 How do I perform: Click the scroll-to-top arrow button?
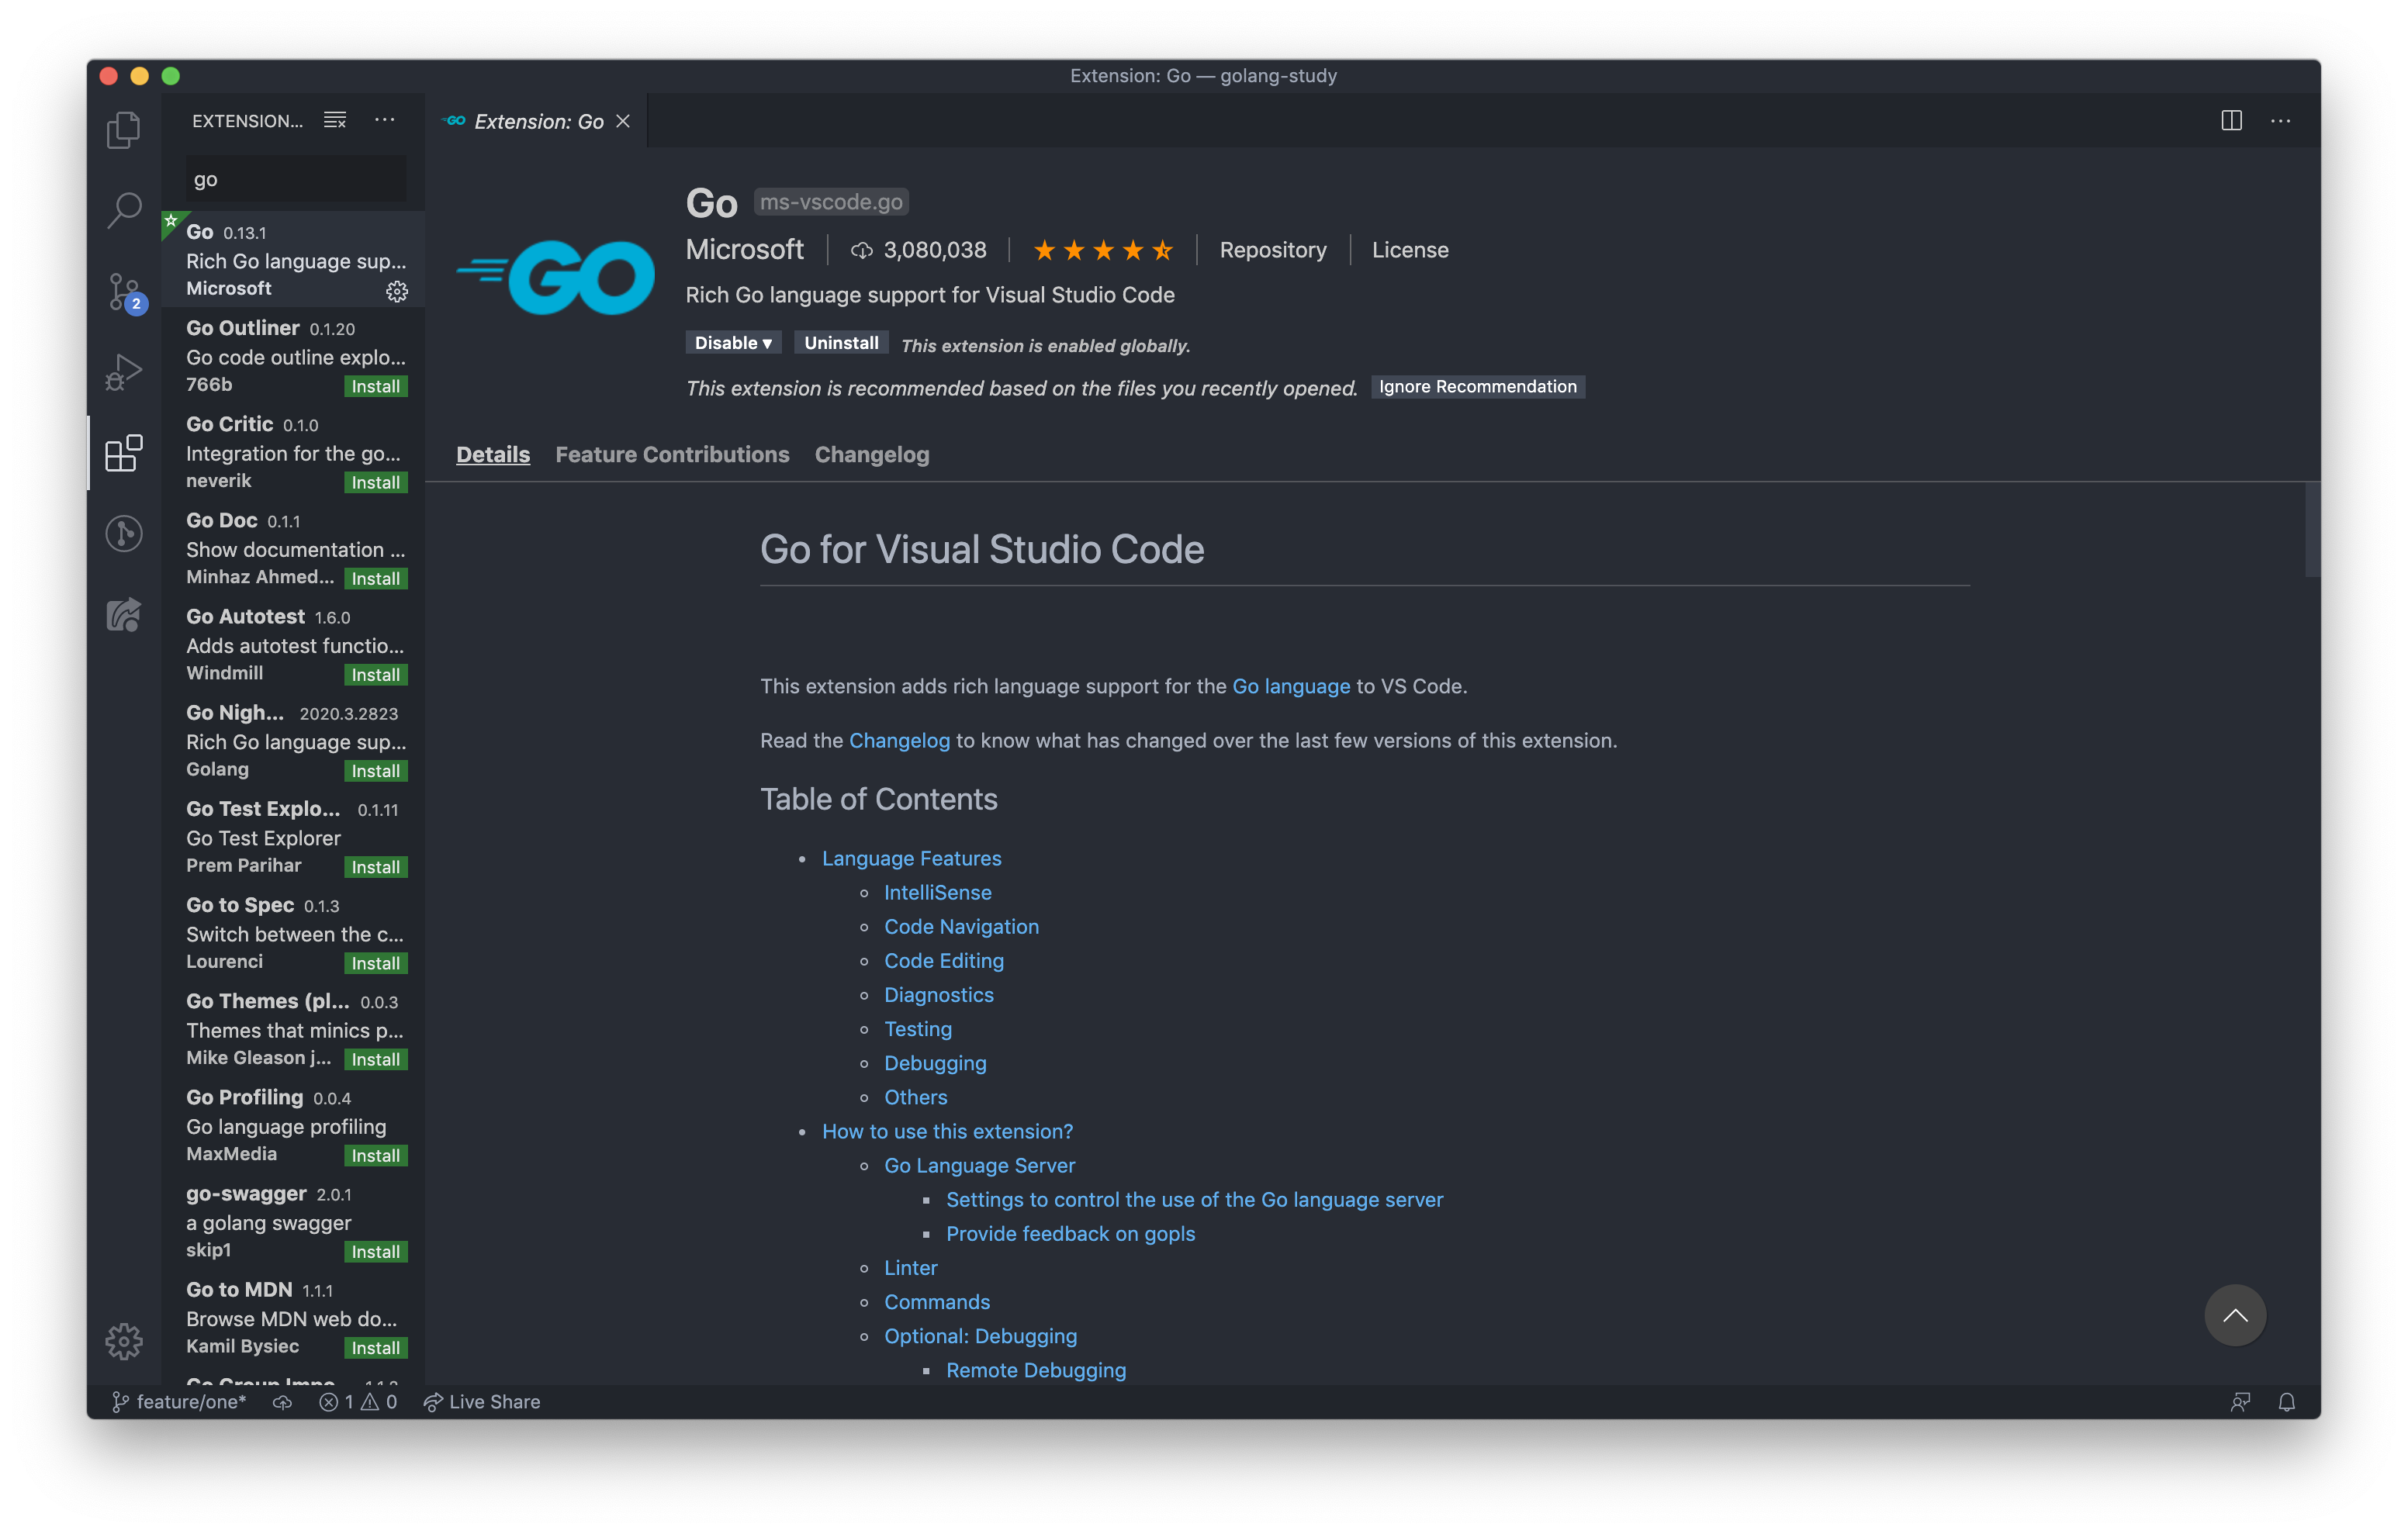tap(2234, 1315)
